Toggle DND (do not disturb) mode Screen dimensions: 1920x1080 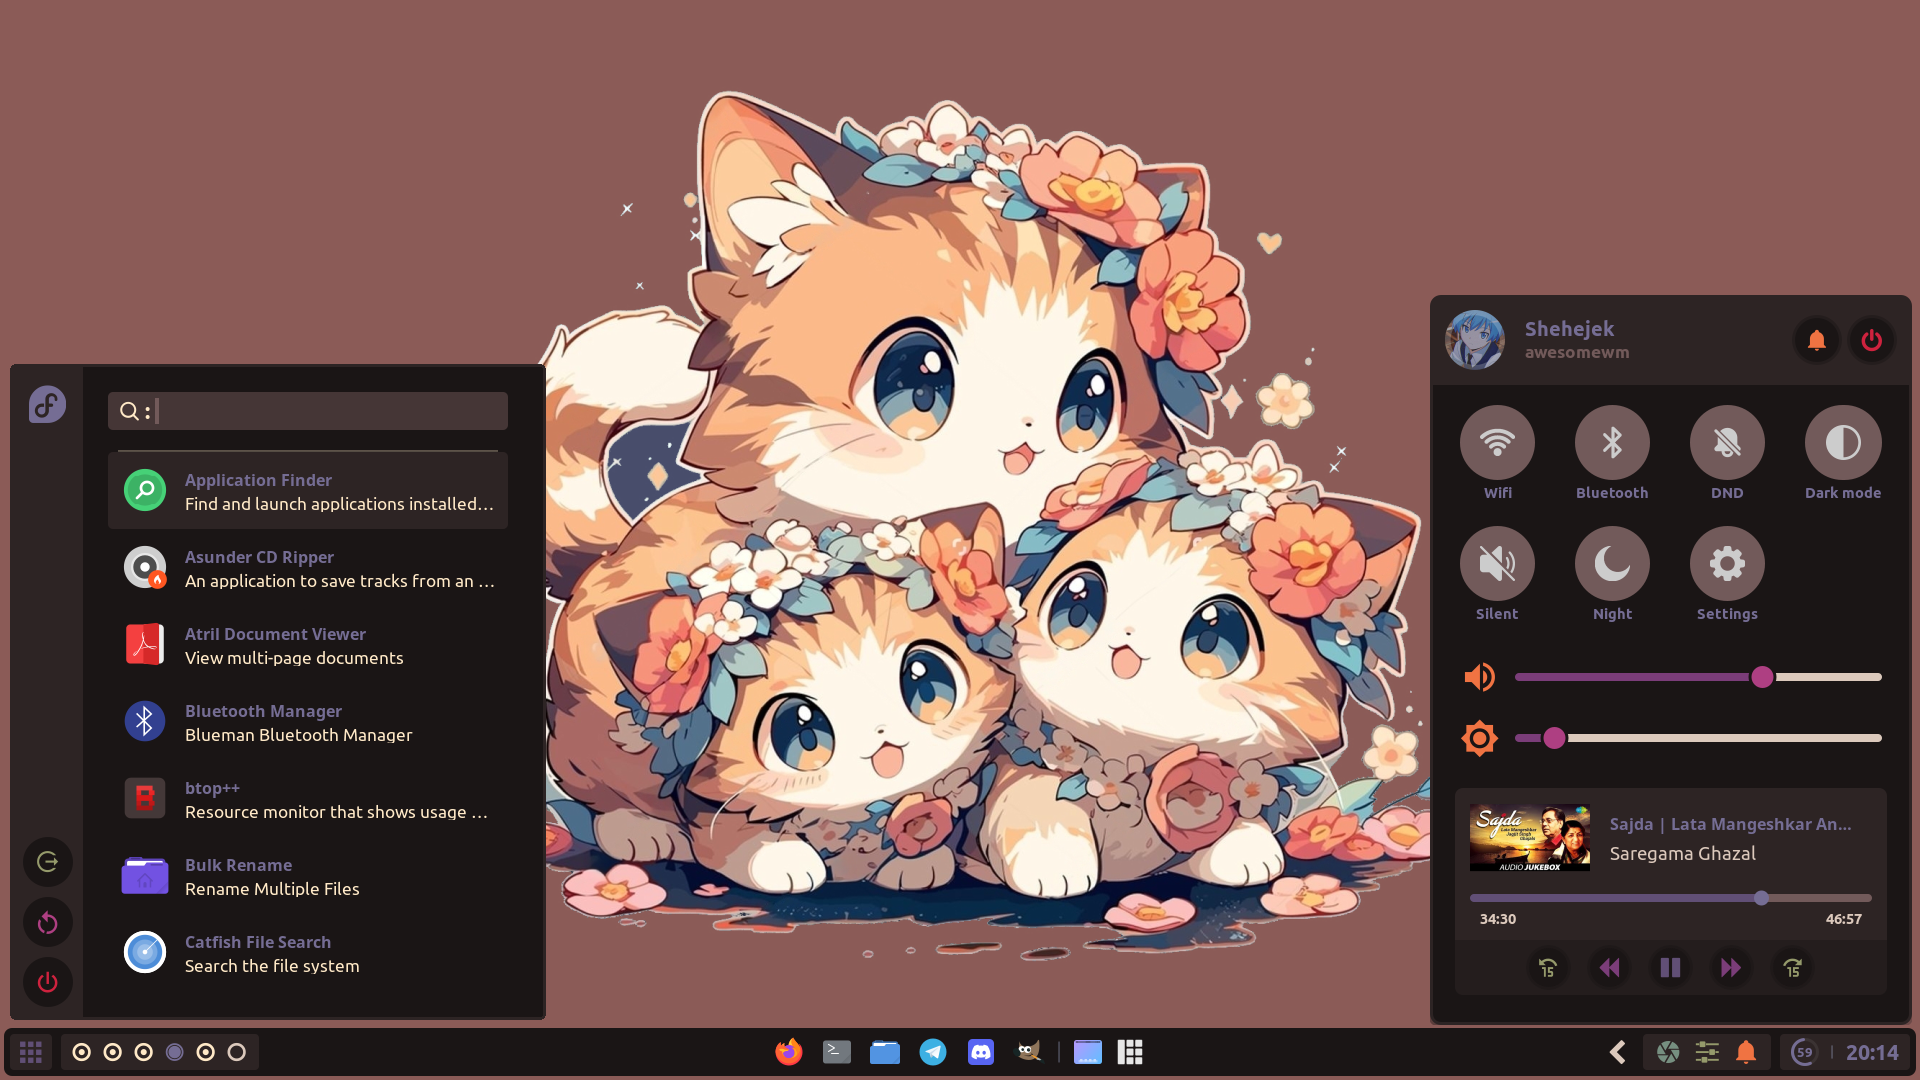coord(1727,443)
